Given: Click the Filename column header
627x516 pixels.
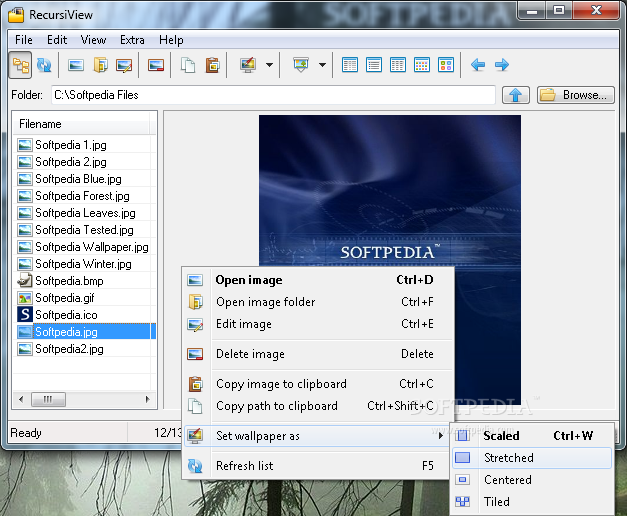Looking at the screenshot, I should (x=82, y=124).
